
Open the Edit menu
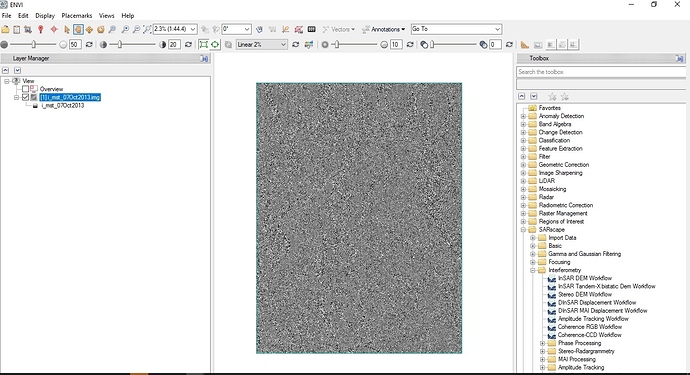pos(23,15)
